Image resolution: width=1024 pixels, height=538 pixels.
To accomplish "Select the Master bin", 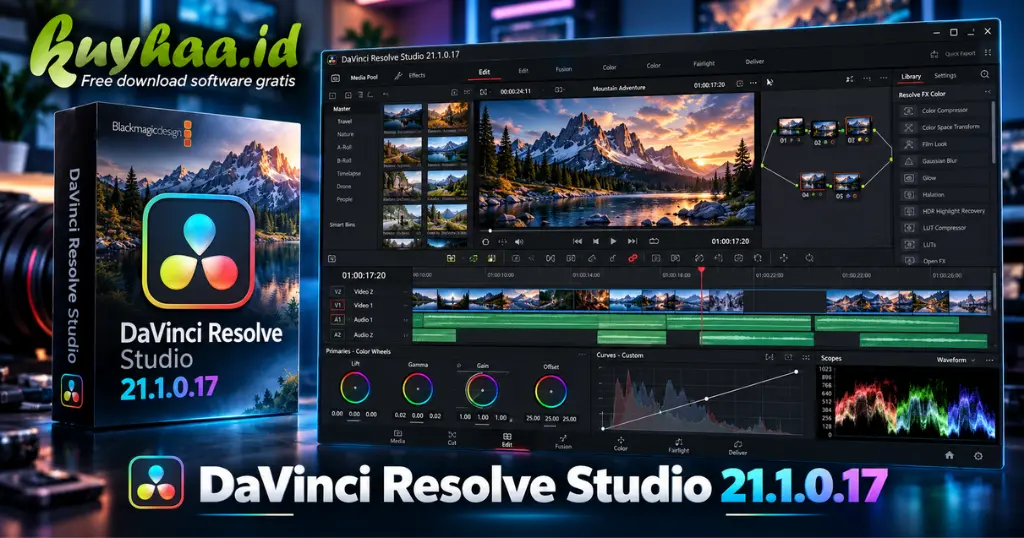I will (x=342, y=109).
